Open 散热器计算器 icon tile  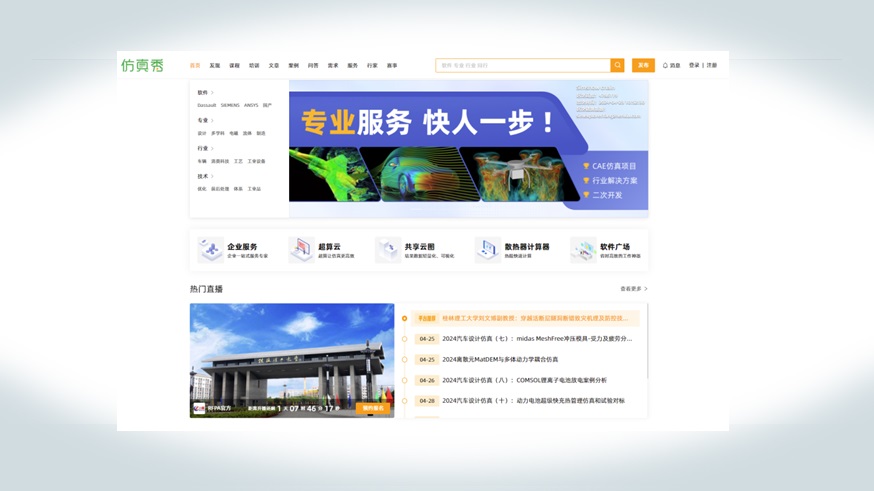pyautogui.click(x=488, y=250)
